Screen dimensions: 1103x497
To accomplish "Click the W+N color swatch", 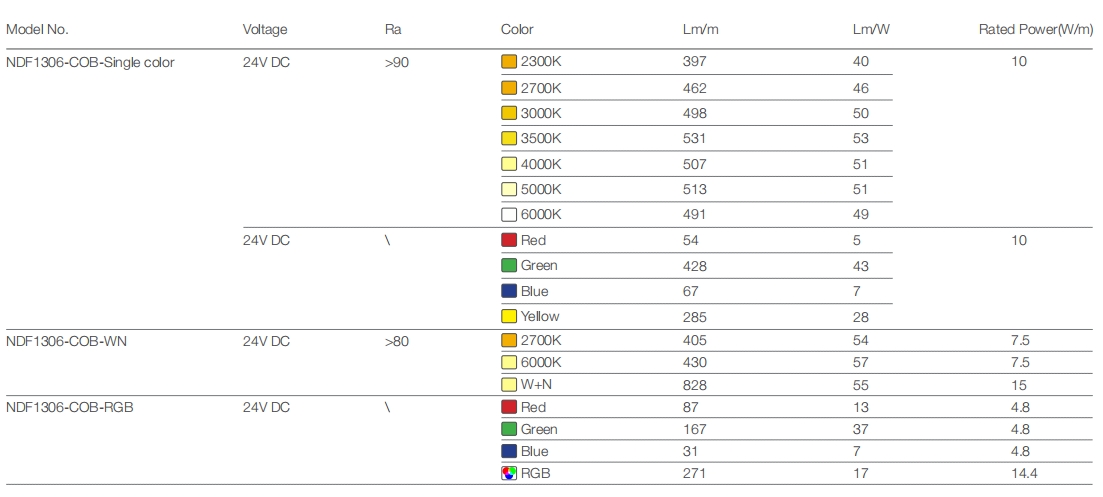I will 509,384.
